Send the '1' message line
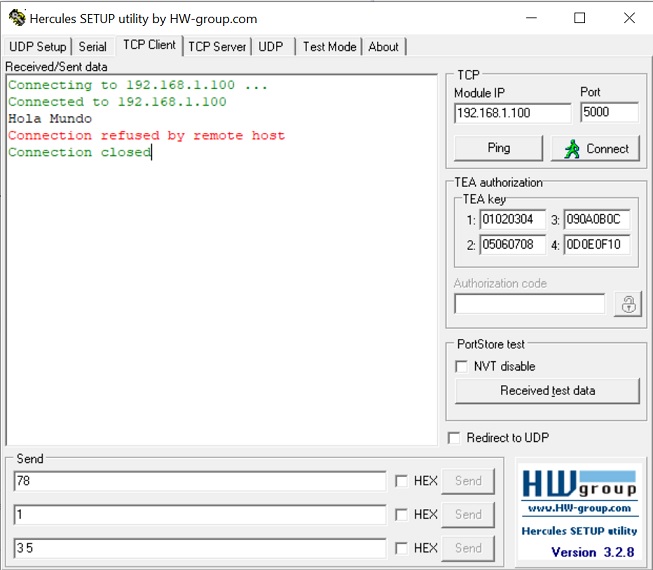The image size is (653, 570). pos(468,515)
